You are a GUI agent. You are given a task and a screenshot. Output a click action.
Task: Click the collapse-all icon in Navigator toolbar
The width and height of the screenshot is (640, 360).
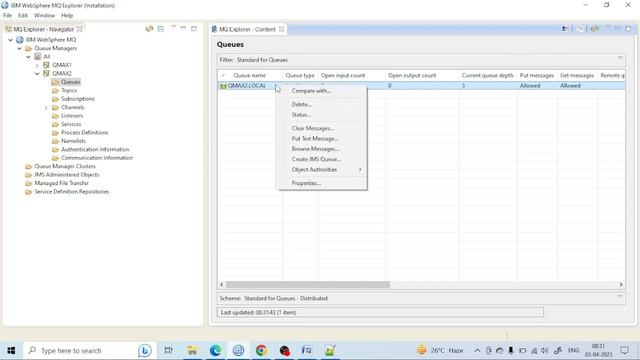(x=161, y=29)
